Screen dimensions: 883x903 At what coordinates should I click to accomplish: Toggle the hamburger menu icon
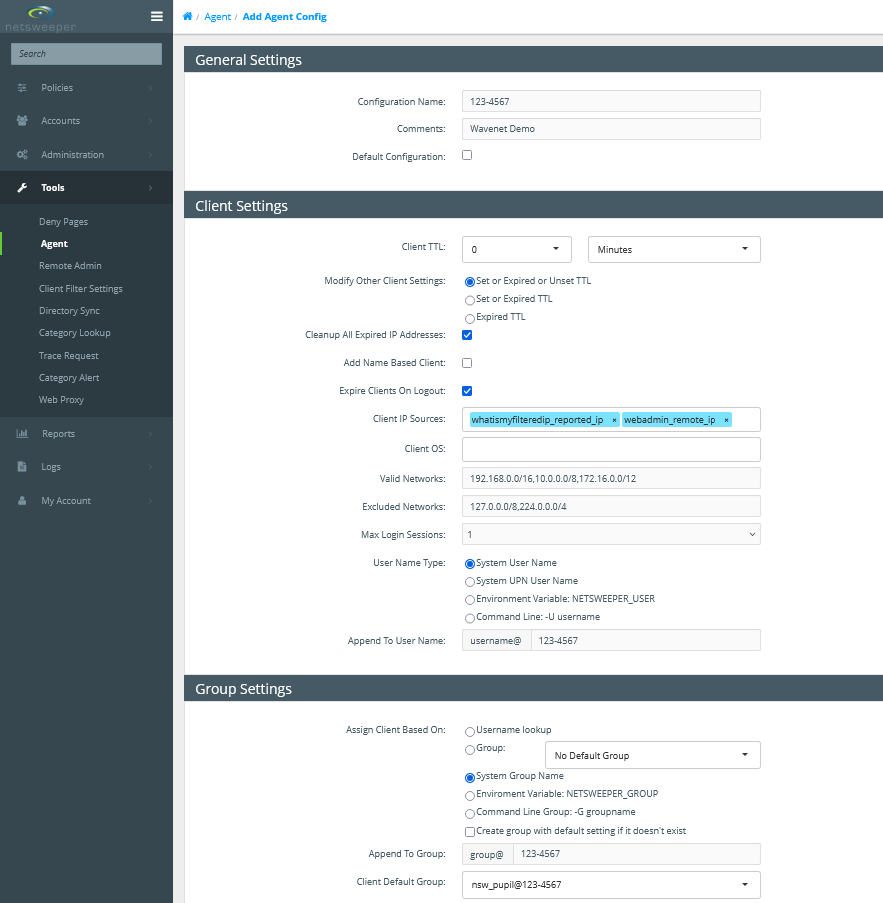click(156, 16)
